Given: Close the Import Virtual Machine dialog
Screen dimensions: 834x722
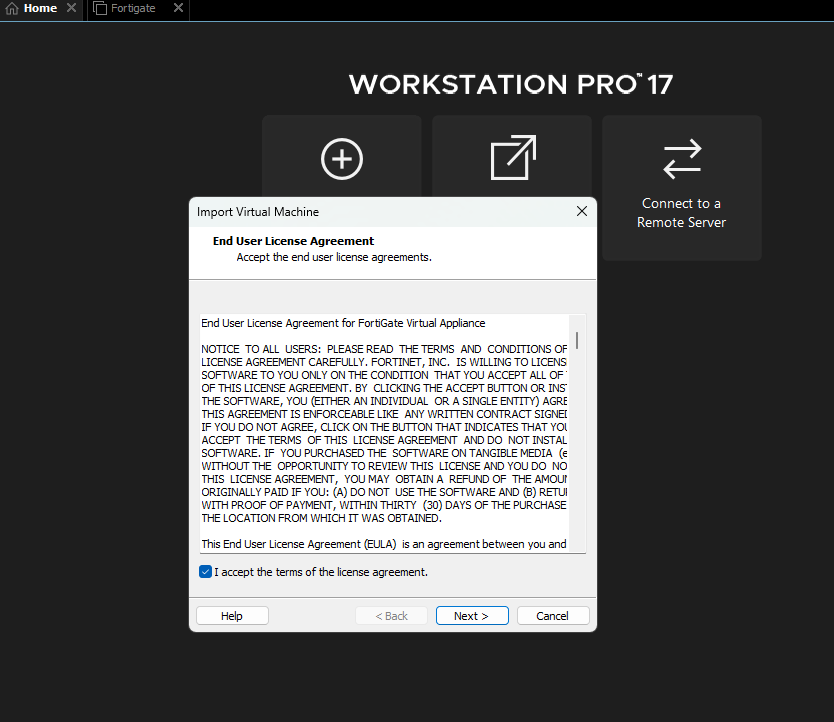Looking at the screenshot, I should click(582, 211).
